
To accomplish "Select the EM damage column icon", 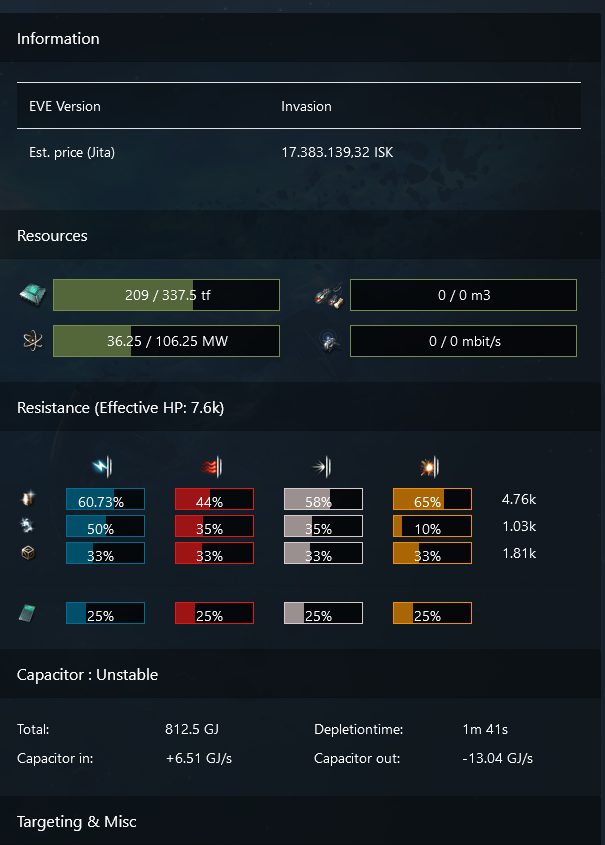I will [x=103, y=466].
